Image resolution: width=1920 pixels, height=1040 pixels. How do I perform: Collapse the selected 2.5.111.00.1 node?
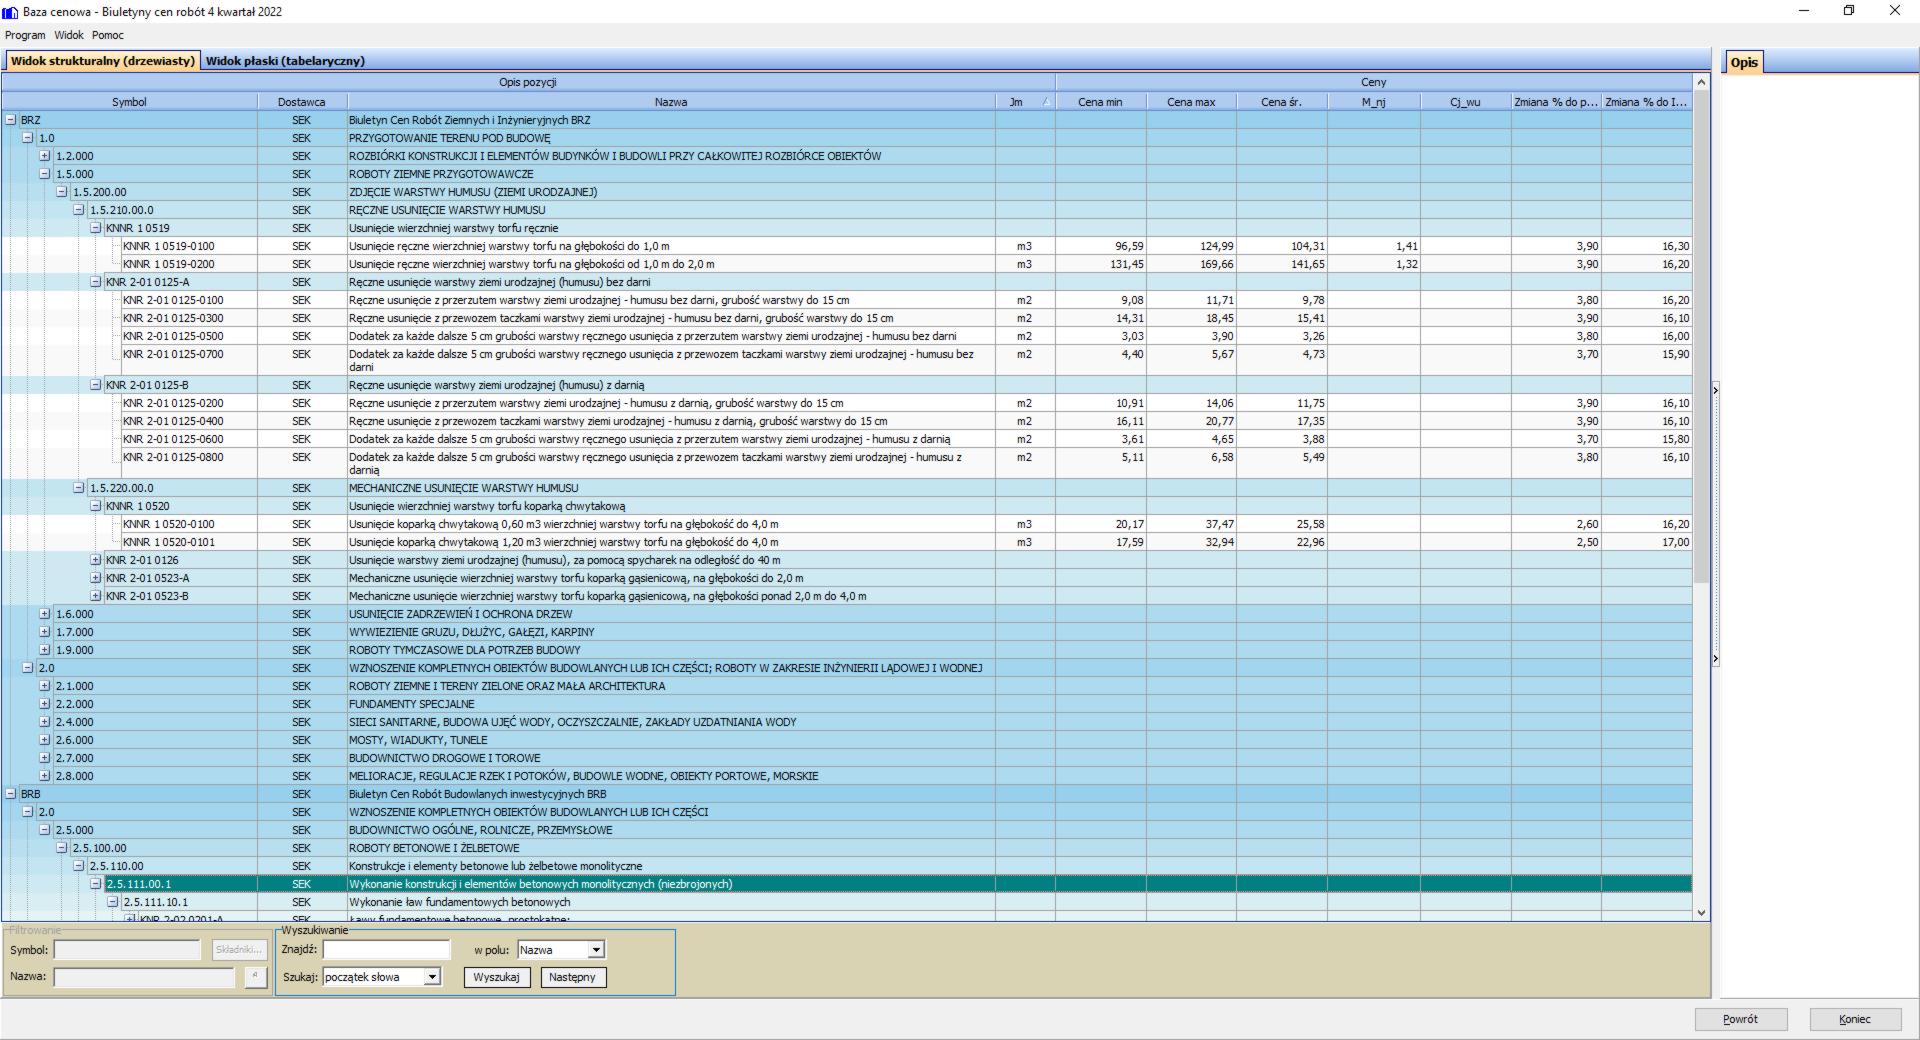pos(96,884)
